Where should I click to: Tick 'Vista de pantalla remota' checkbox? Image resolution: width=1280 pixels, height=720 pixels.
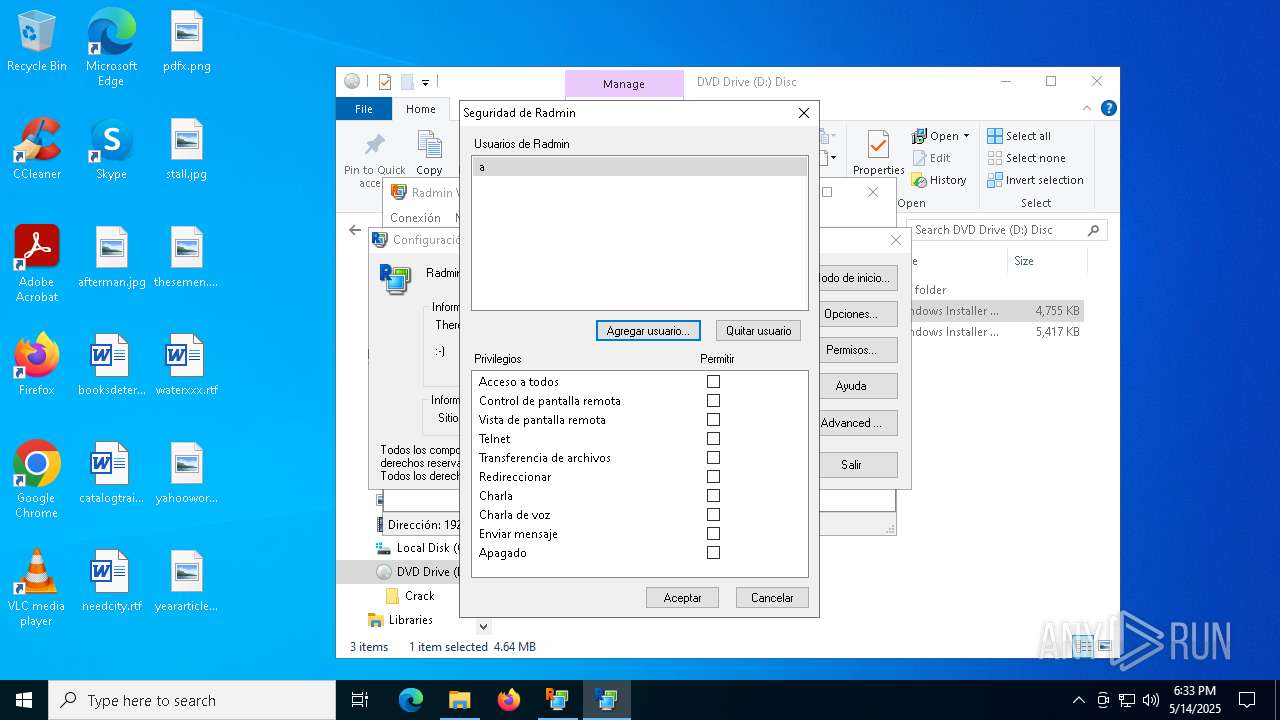tap(713, 420)
